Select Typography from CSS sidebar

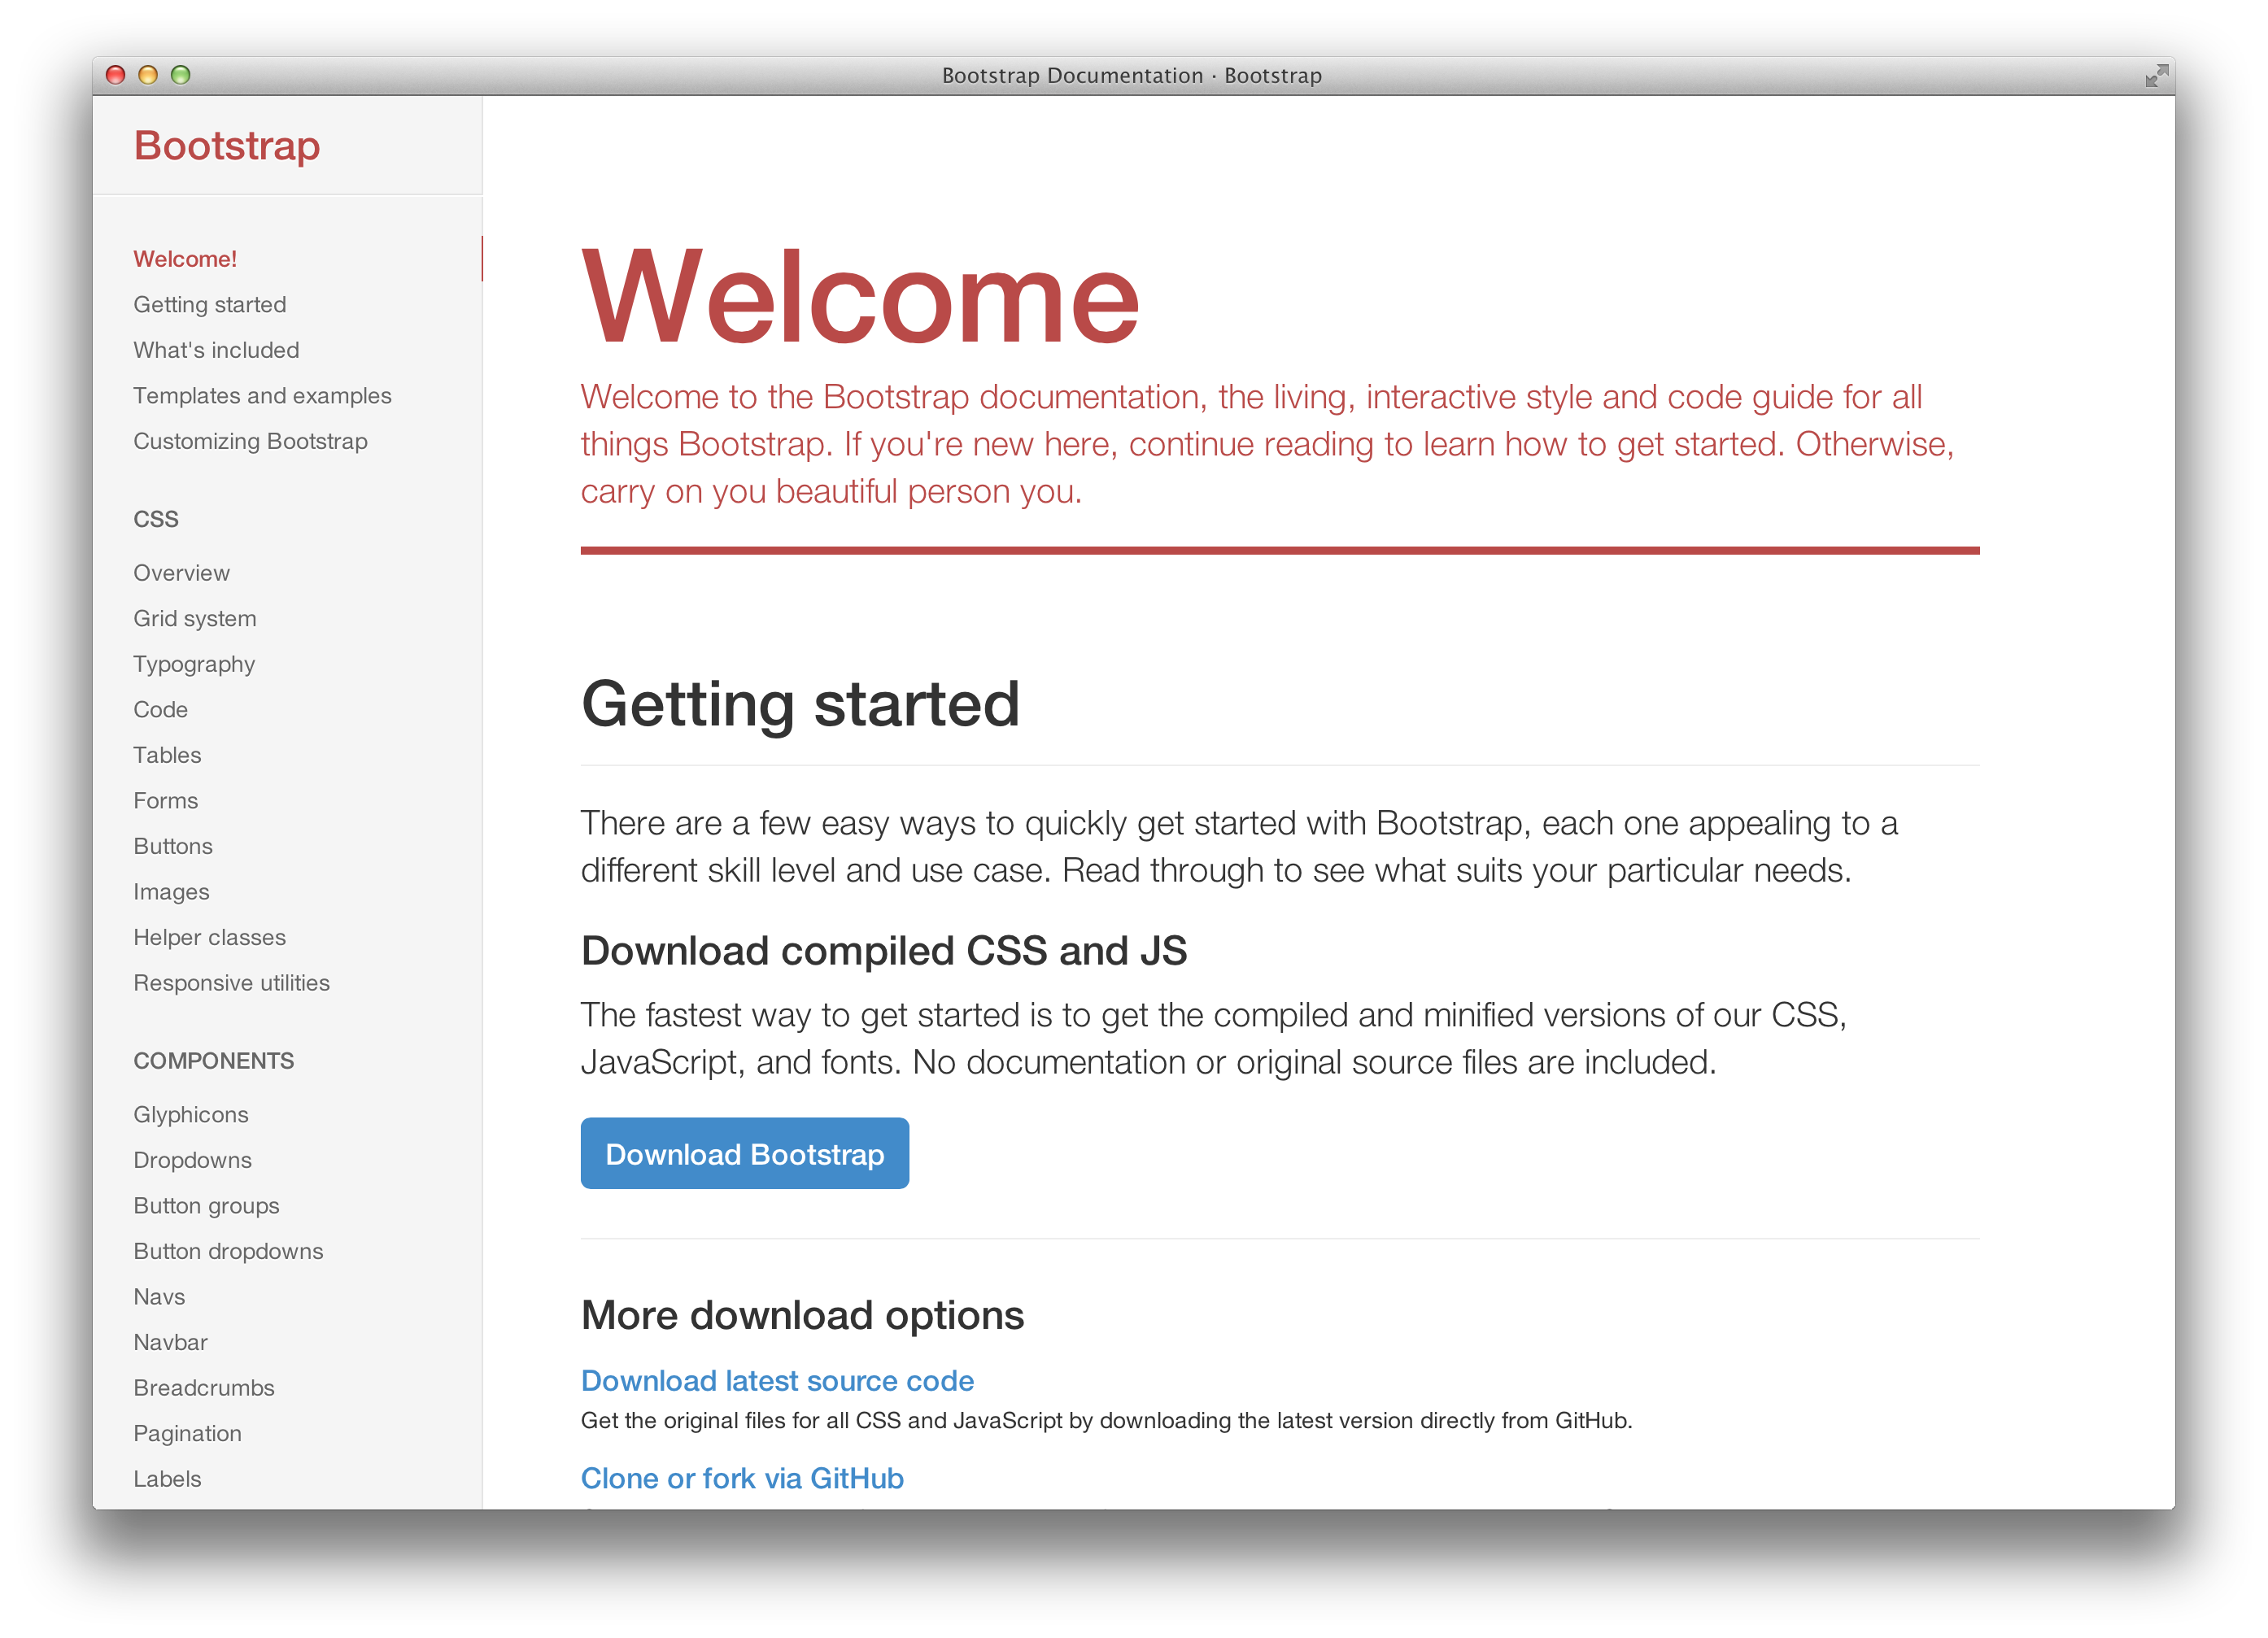(x=192, y=664)
